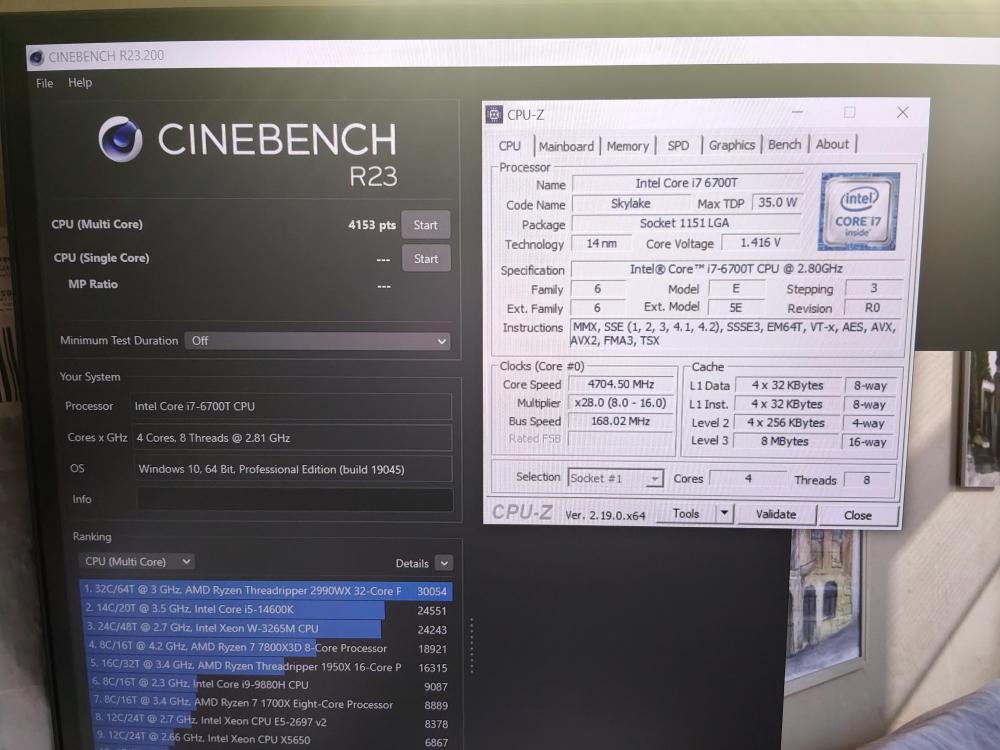Click the Cinebench sphere logo
Viewport: 1000px width, 750px height.
click(x=120, y=139)
